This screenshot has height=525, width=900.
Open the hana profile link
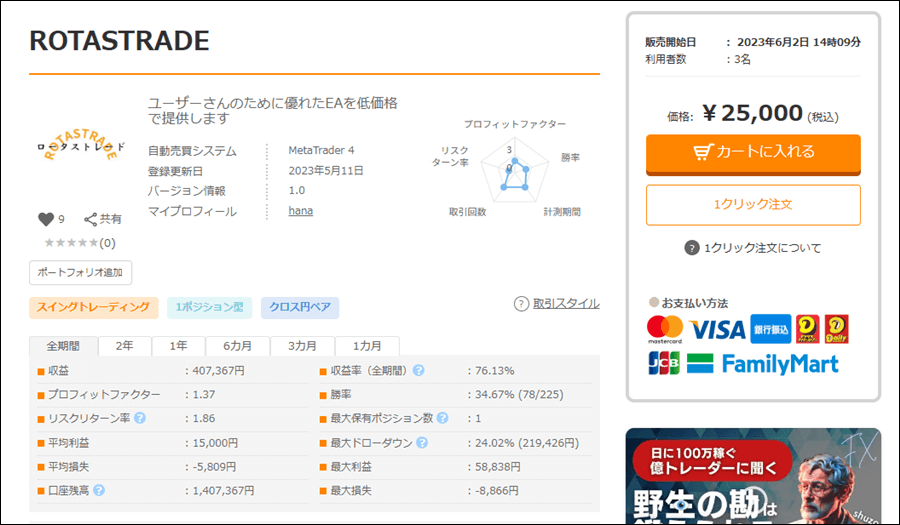pos(300,211)
